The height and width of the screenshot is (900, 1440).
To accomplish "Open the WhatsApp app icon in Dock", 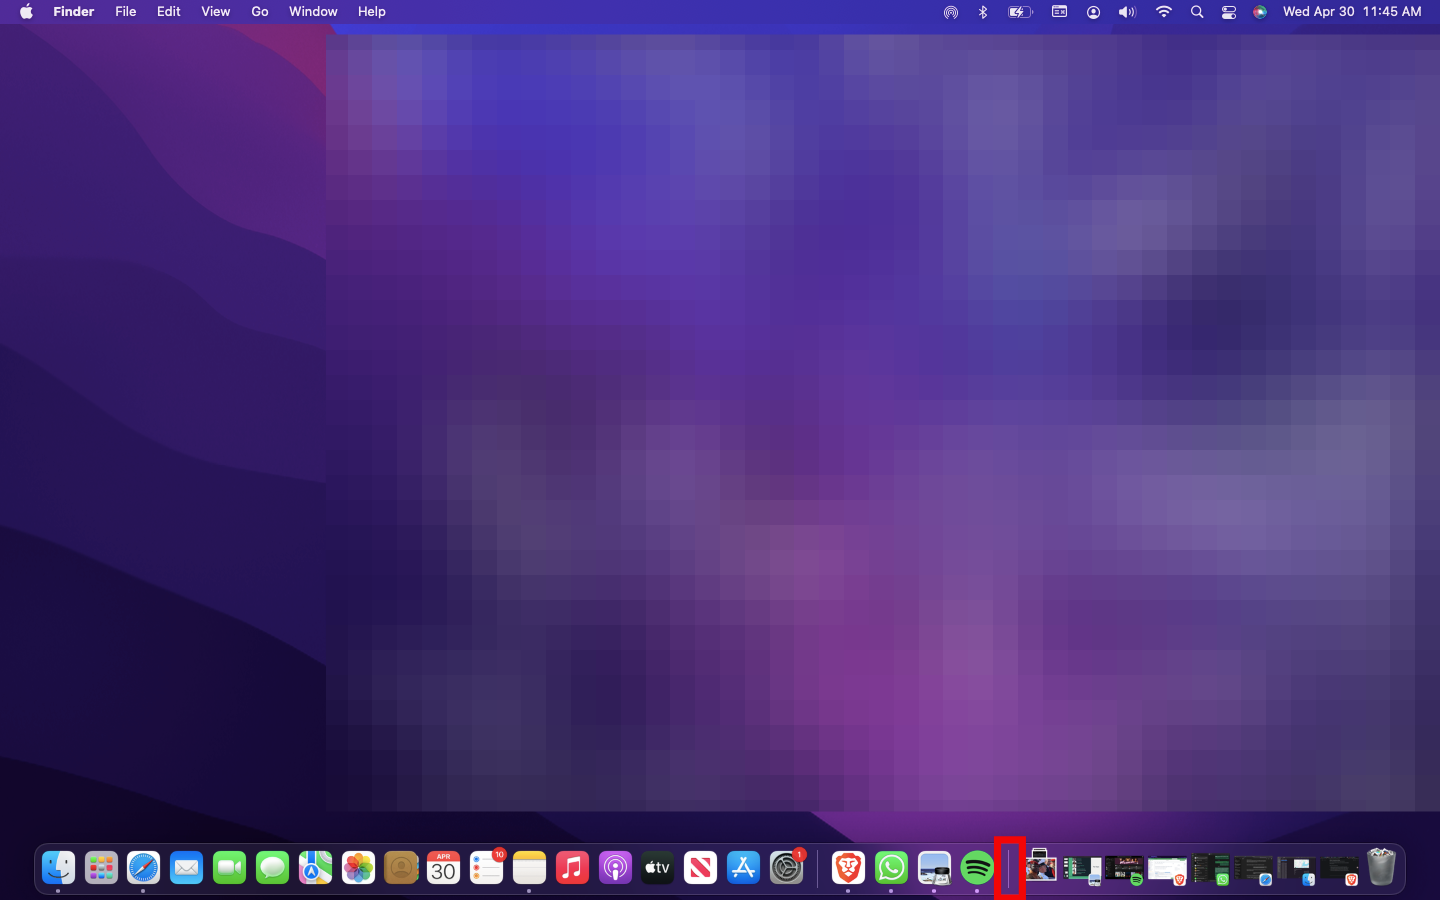I will point(892,867).
